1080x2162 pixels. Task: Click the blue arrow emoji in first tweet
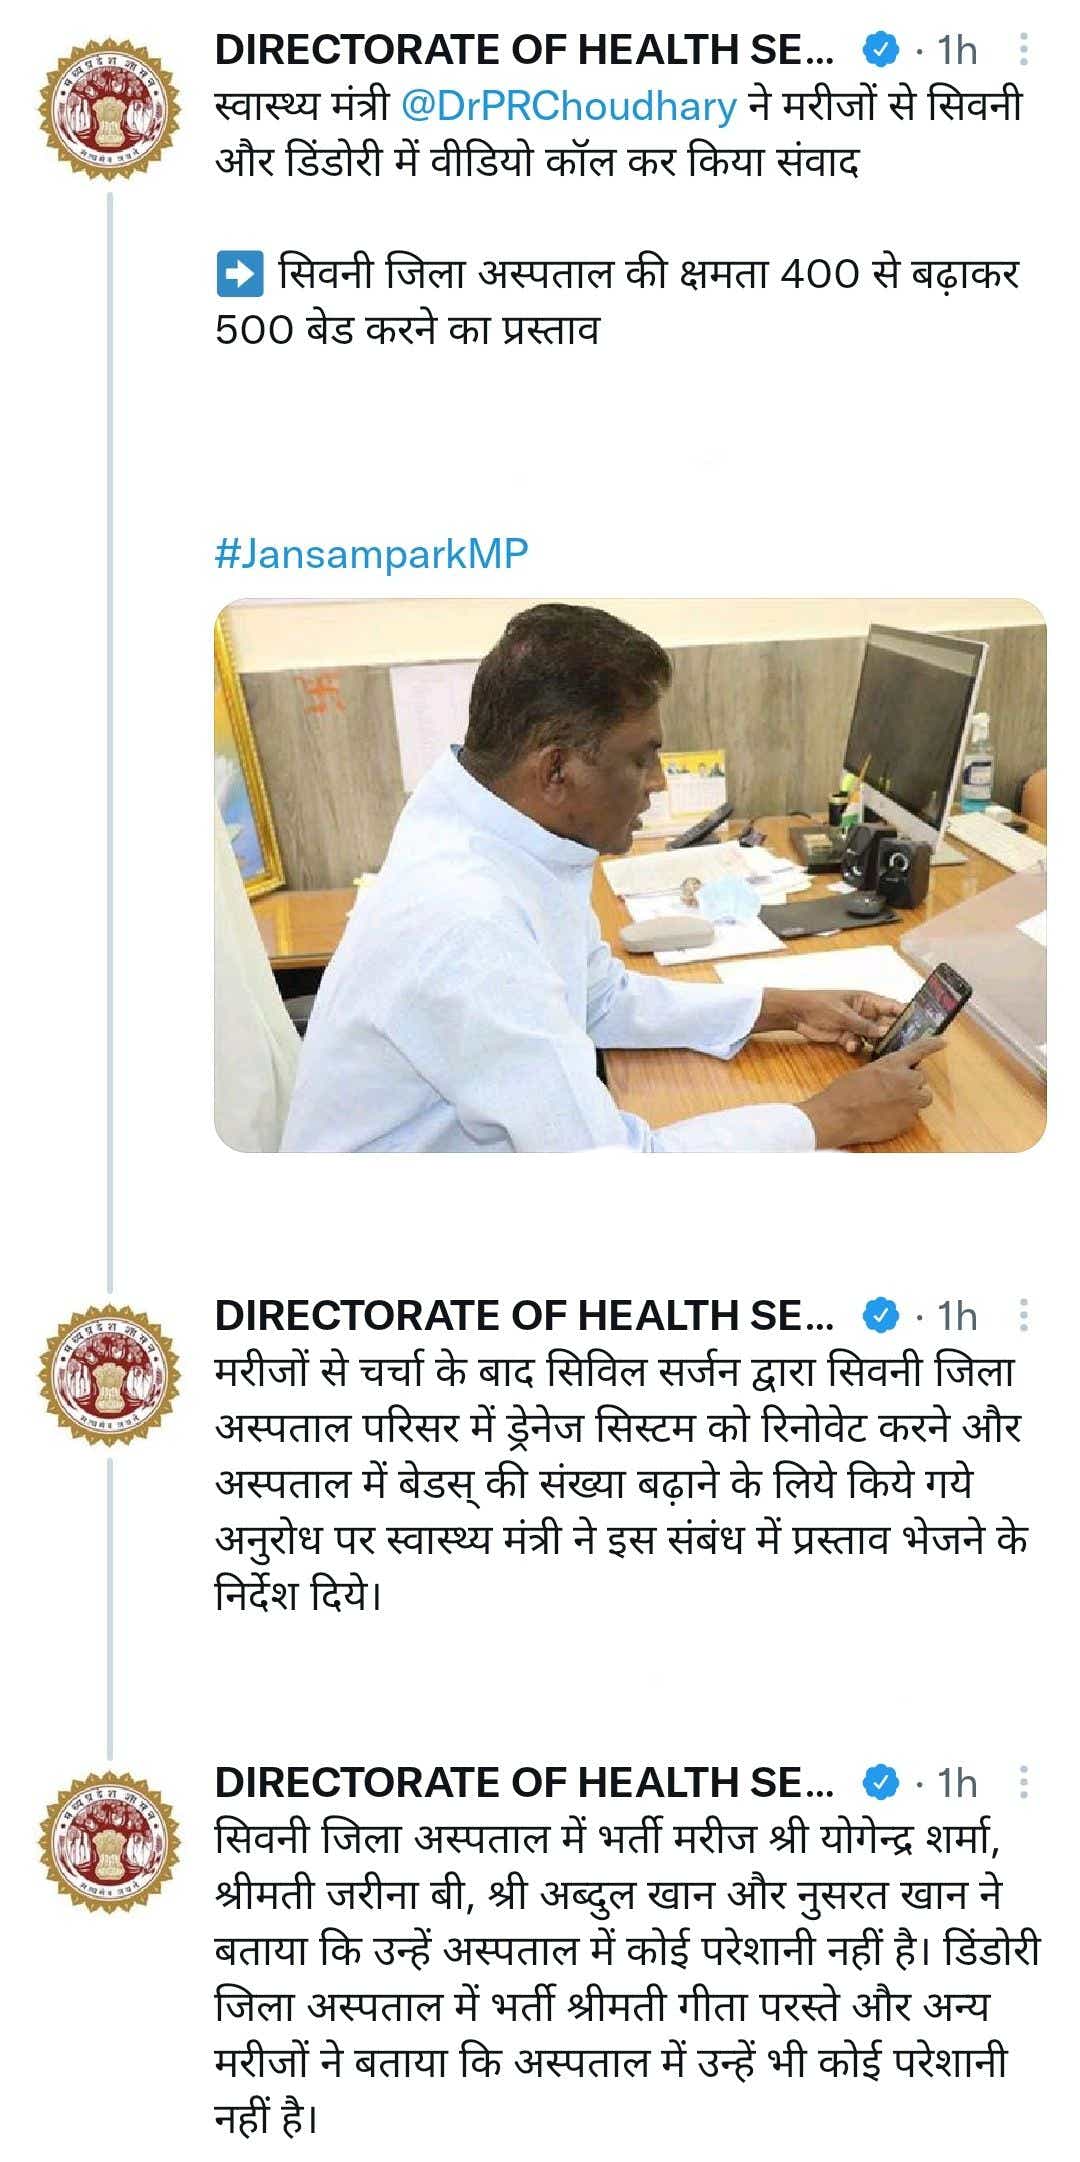coord(239,275)
